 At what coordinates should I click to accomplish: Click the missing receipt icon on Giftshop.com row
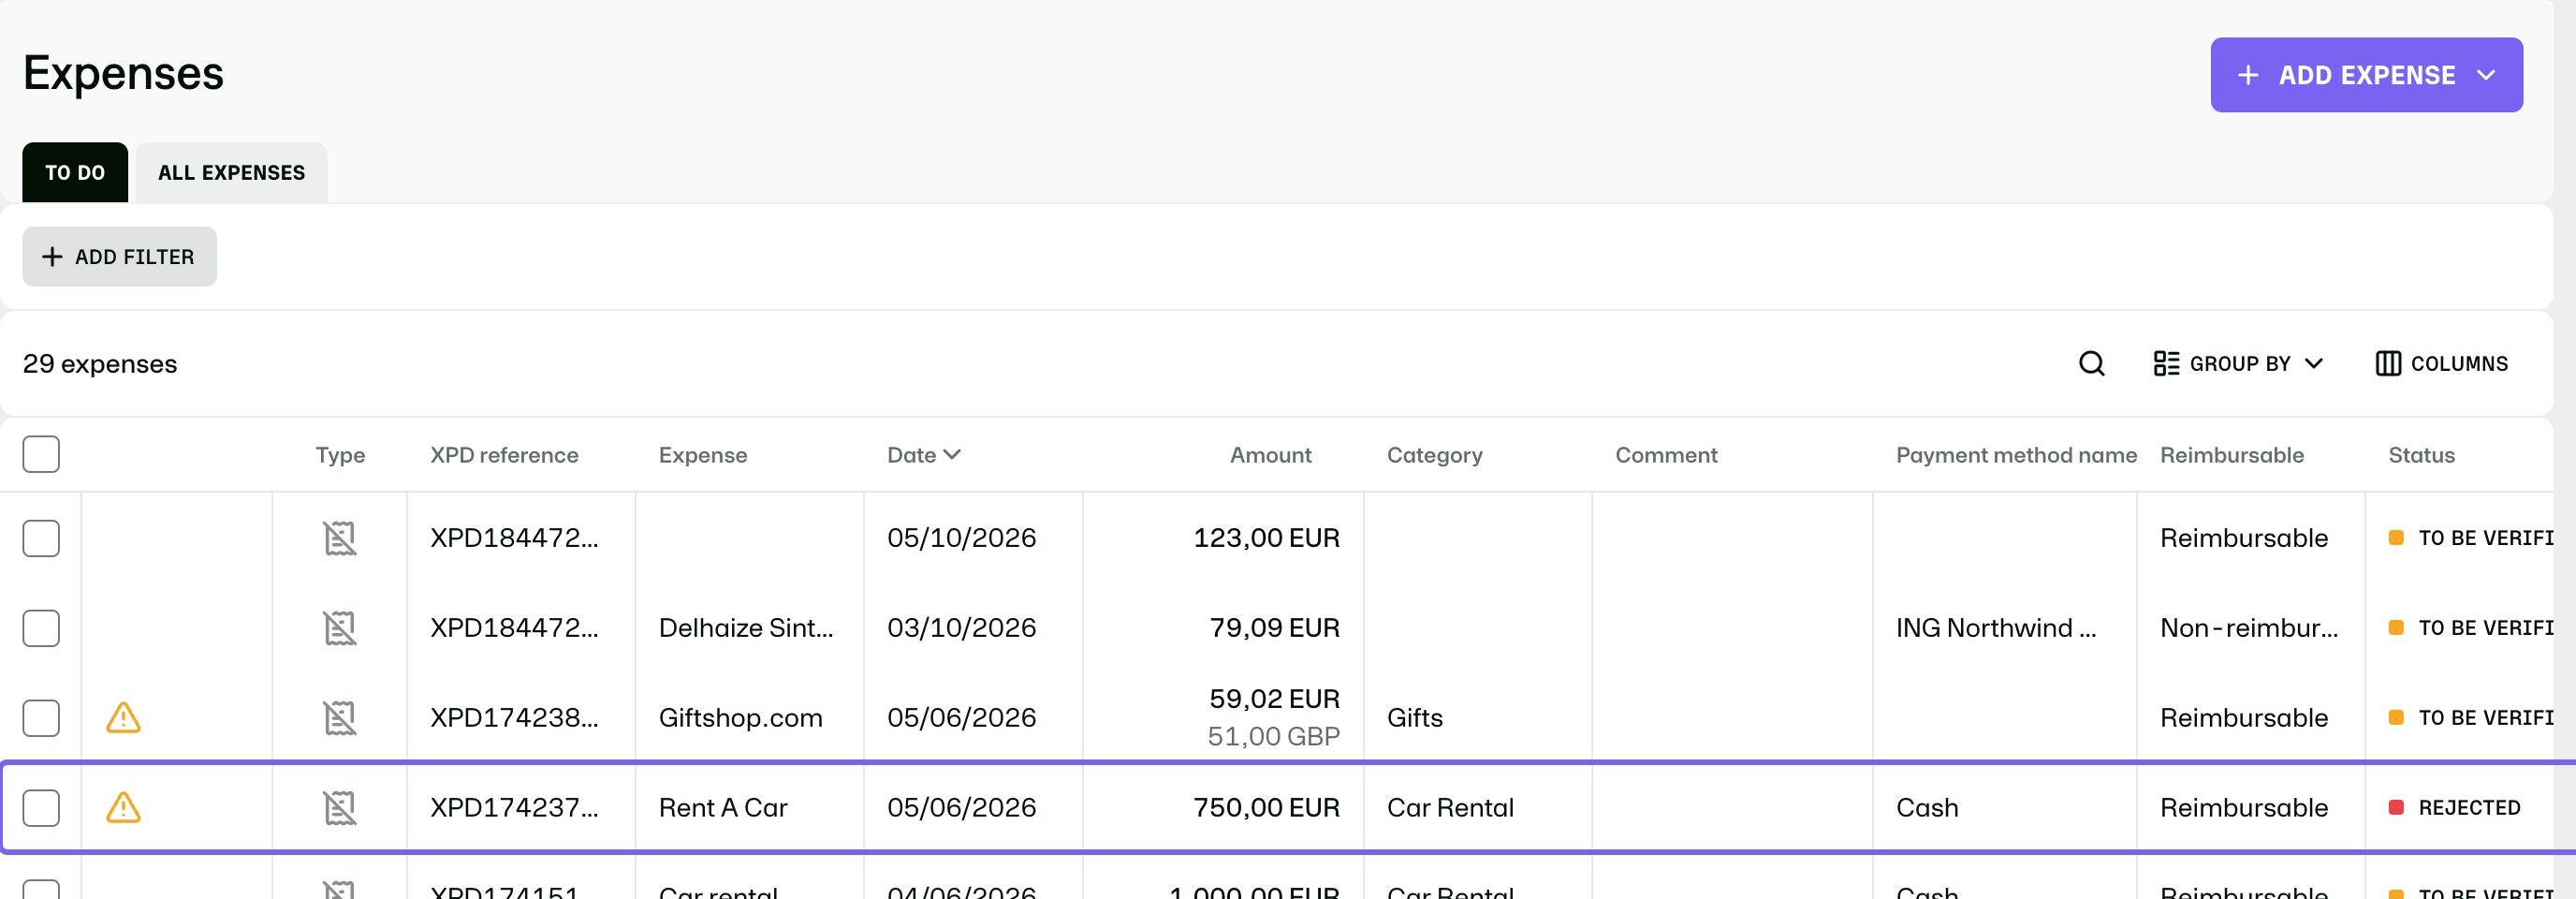coord(340,718)
